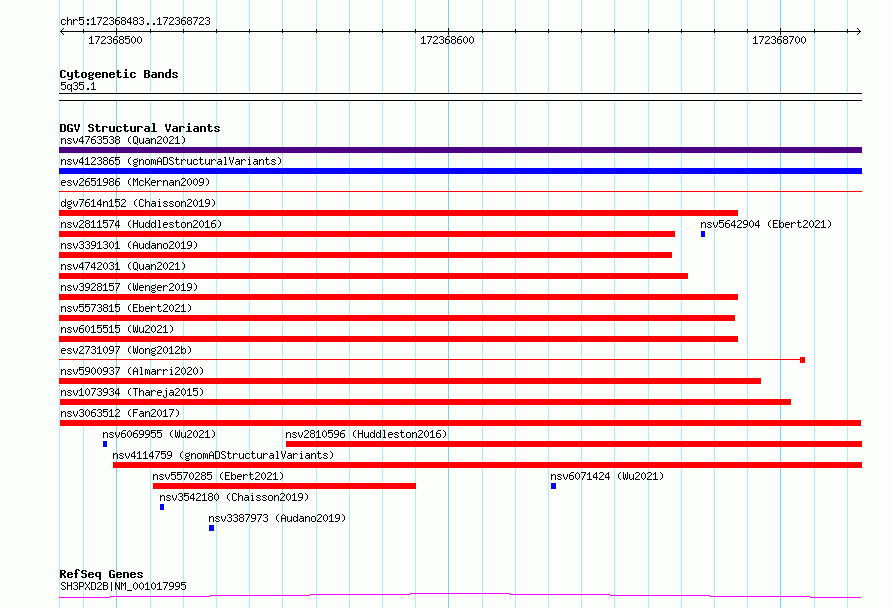890x608 pixels.
Task: Click the nsv3391301 (Audano2019) label text
Action: pyautogui.click(x=129, y=245)
